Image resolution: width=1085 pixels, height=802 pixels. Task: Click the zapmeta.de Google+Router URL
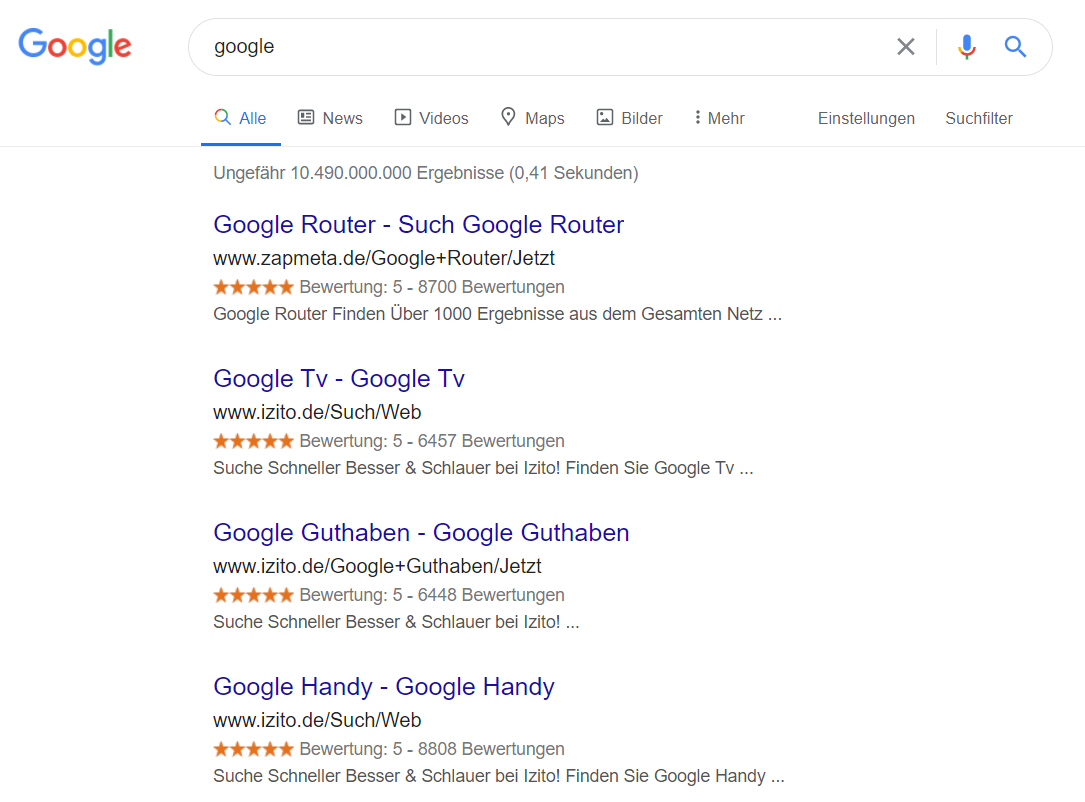click(384, 258)
